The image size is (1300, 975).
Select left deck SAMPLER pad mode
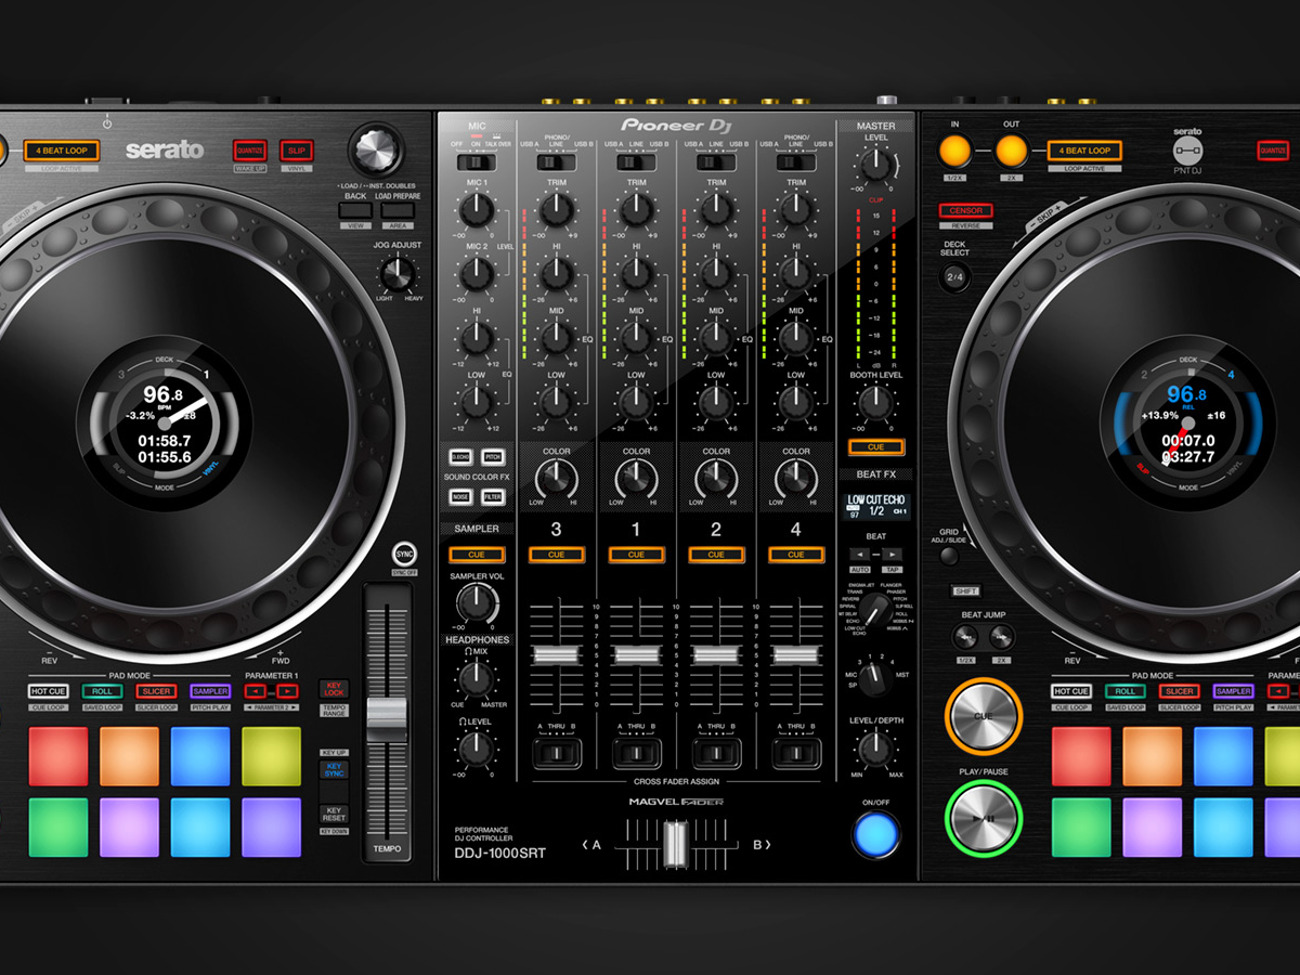tap(210, 691)
